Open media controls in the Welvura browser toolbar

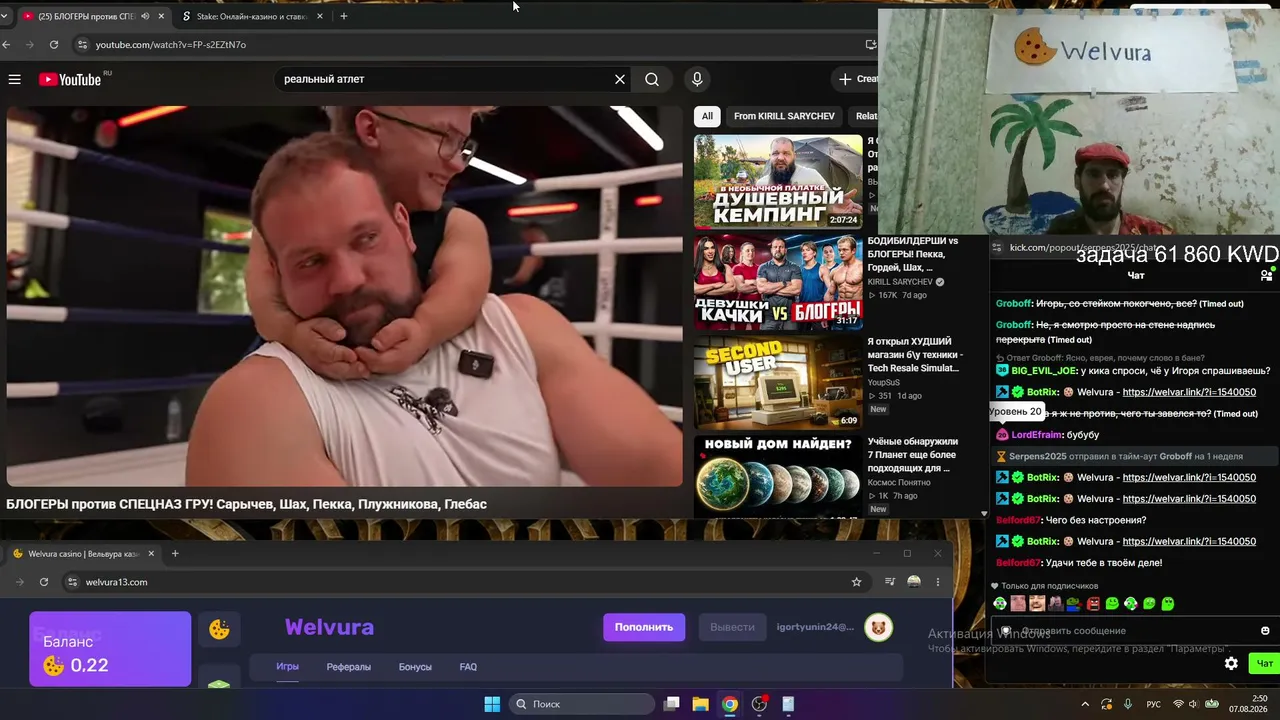tap(889, 582)
